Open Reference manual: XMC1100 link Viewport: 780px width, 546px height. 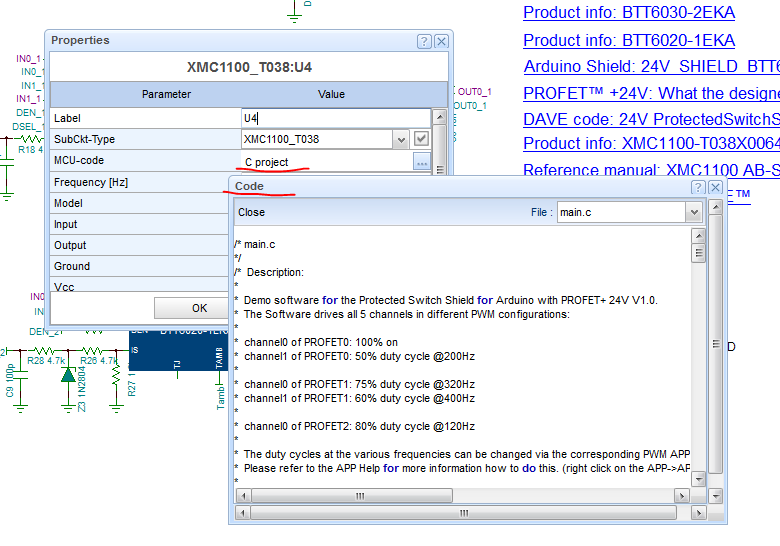(652, 170)
